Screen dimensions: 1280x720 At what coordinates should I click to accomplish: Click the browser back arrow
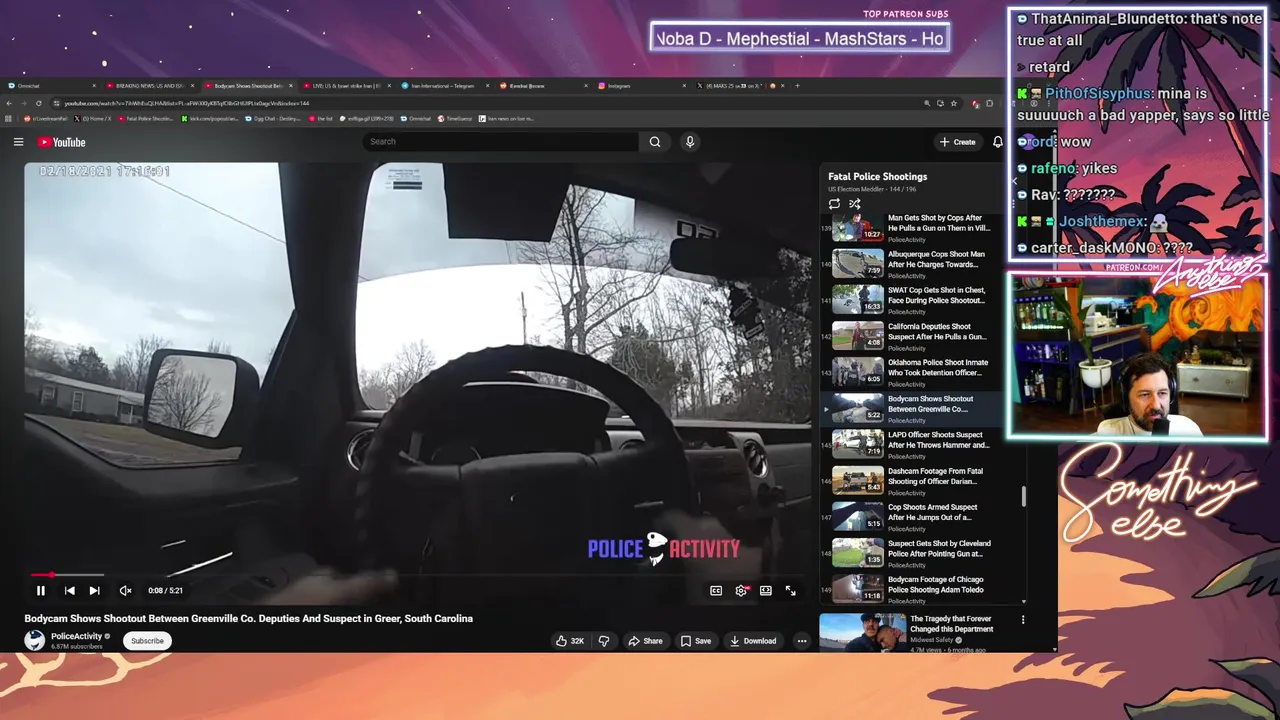(10, 103)
